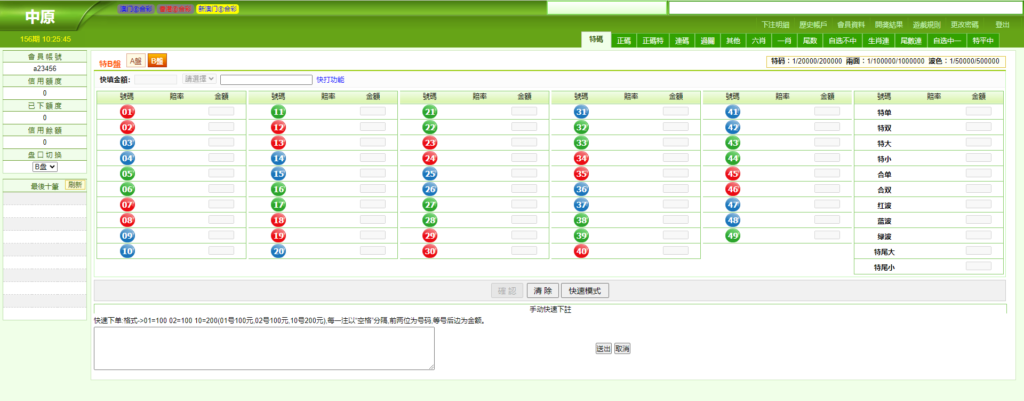This screenshot has height=401, width=1024.
Task: Pick green ball number 28
Action: point(430,220)
